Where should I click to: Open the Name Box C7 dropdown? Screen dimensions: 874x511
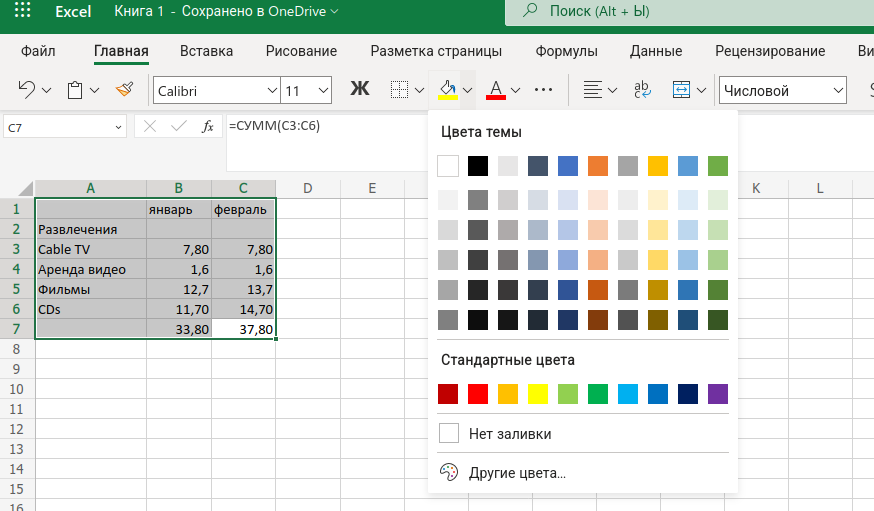click(x=118, y=128)
